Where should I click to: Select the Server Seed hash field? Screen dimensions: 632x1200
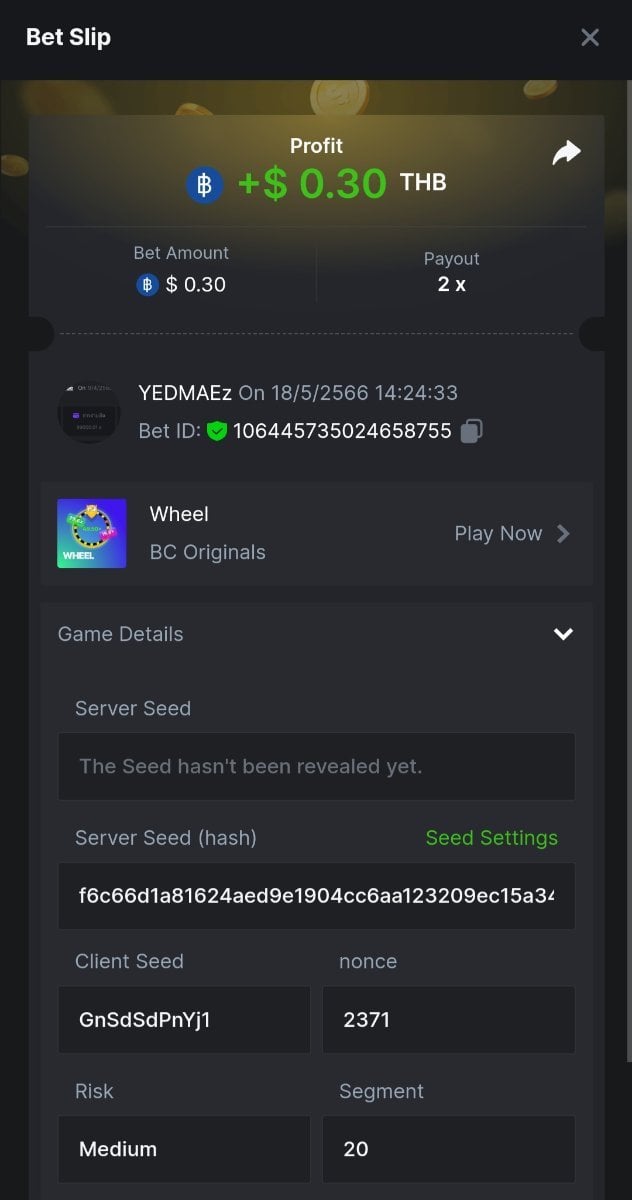[x=316, y=895]
